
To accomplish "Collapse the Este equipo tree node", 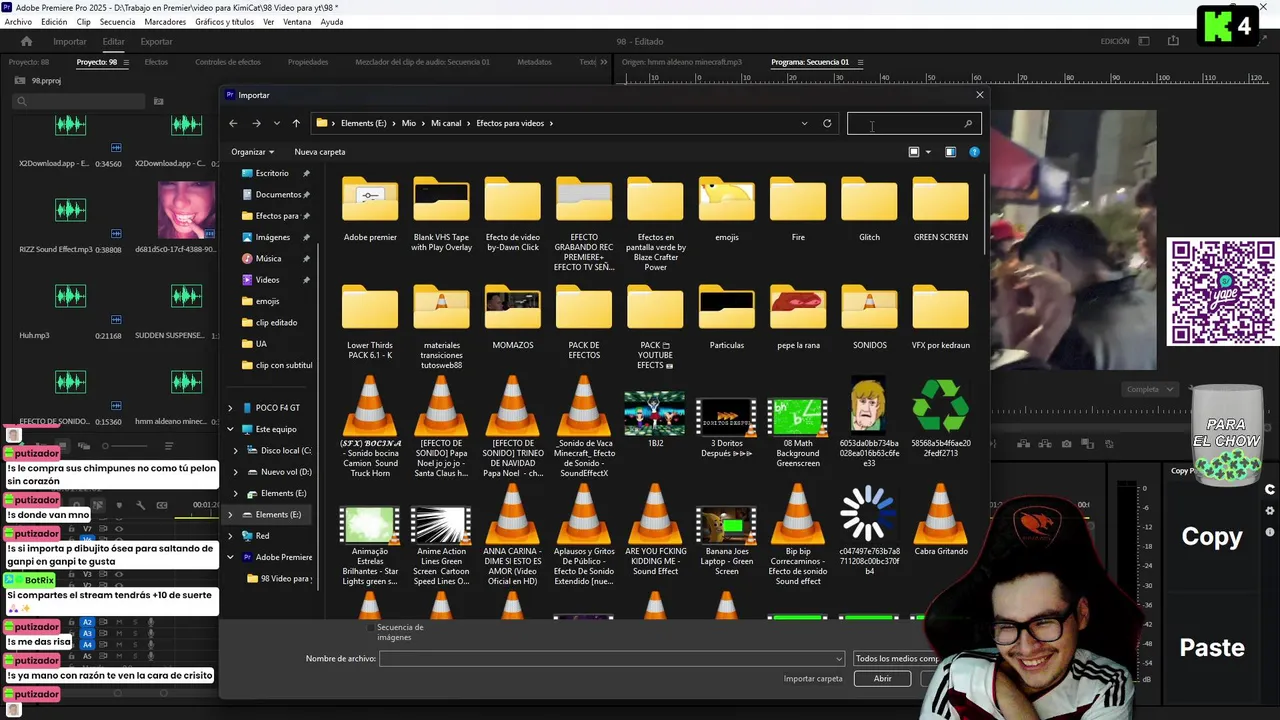I will [230, 429].
